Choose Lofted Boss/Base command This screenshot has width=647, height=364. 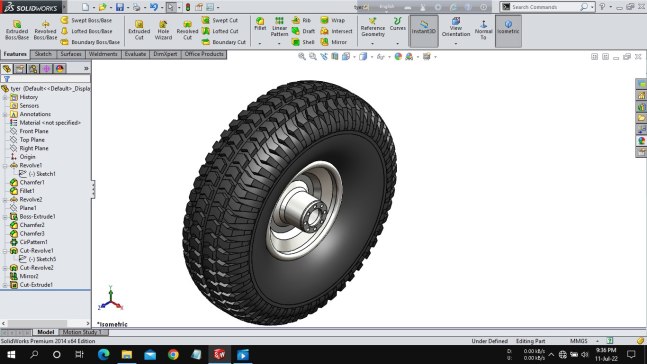(x=86, y=31)
